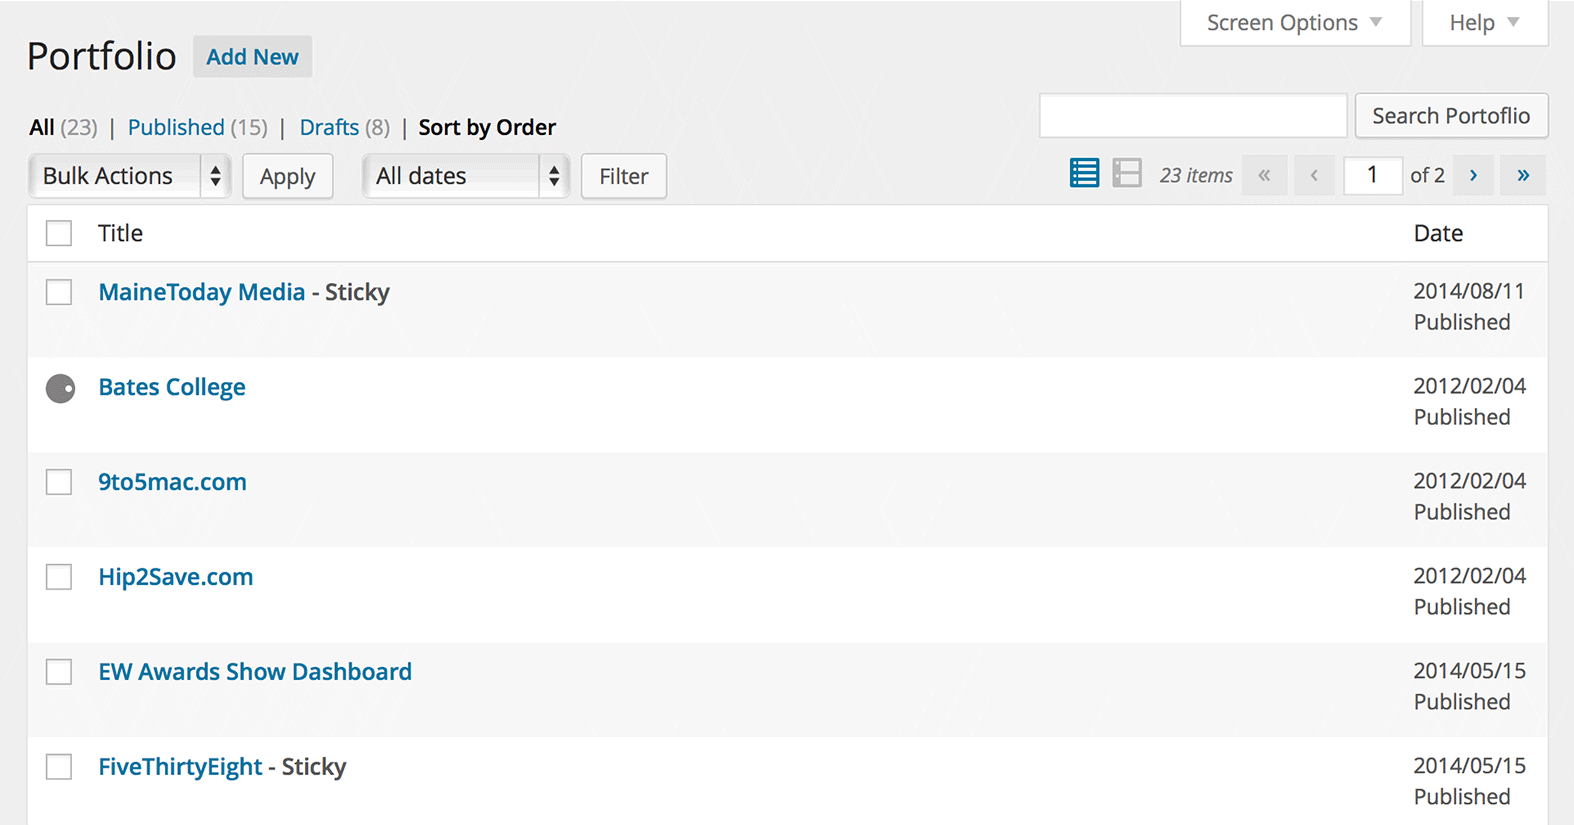Switch to excerpt view icon
The width and height of the screenshot is (1574, 825).
click(1127, 174)
